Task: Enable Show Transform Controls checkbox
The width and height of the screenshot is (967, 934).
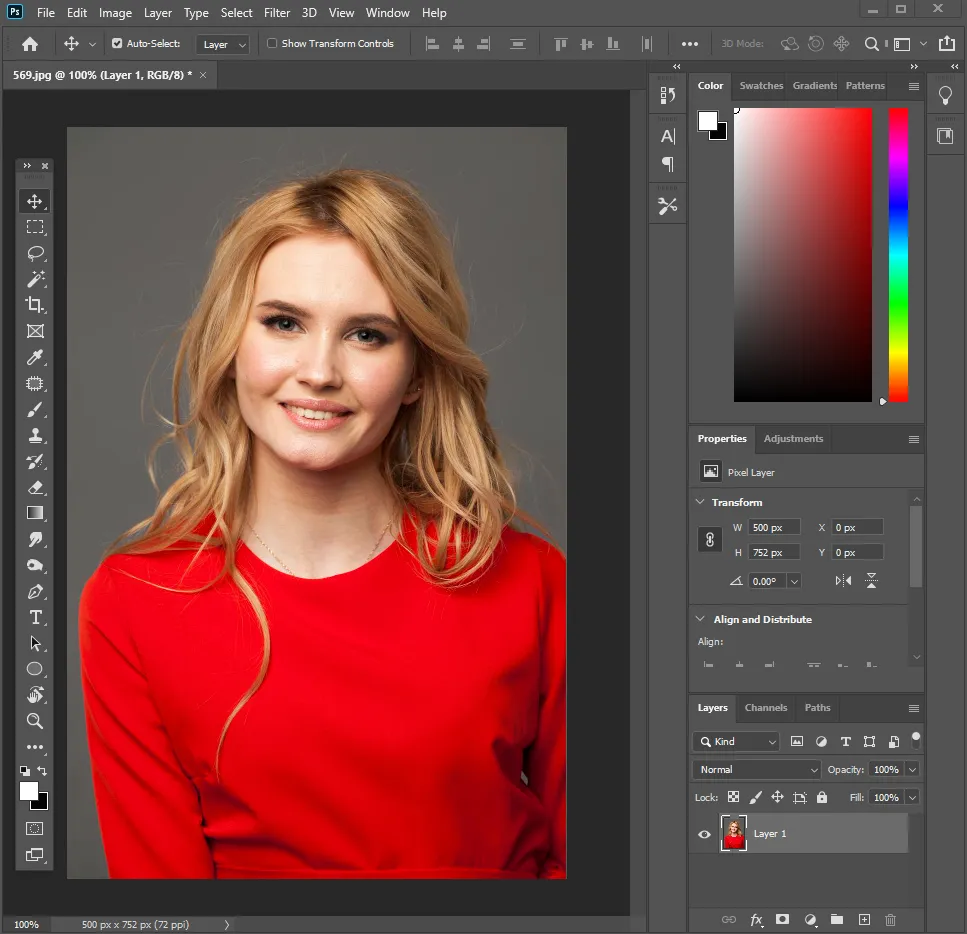Action: [272, 44]
